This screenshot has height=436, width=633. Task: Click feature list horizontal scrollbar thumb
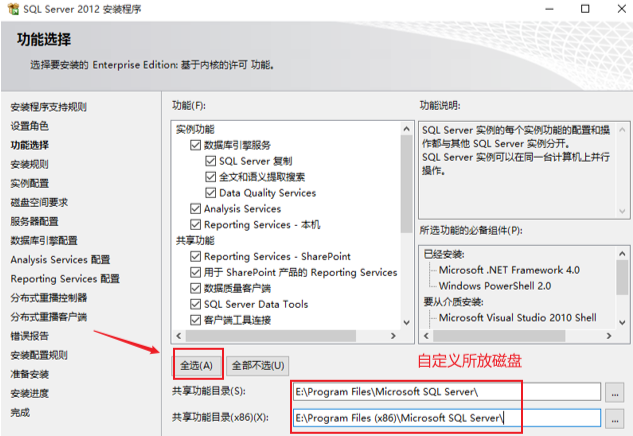tap(270, 336)
